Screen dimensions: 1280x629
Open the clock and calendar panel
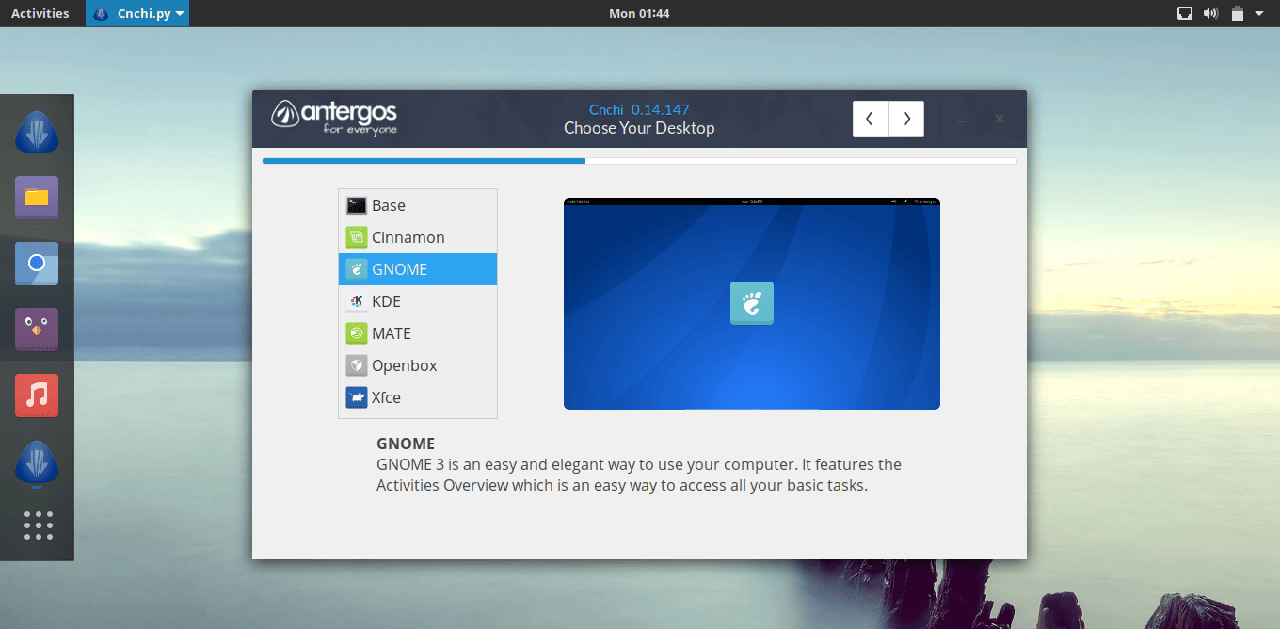pos(639,13)
